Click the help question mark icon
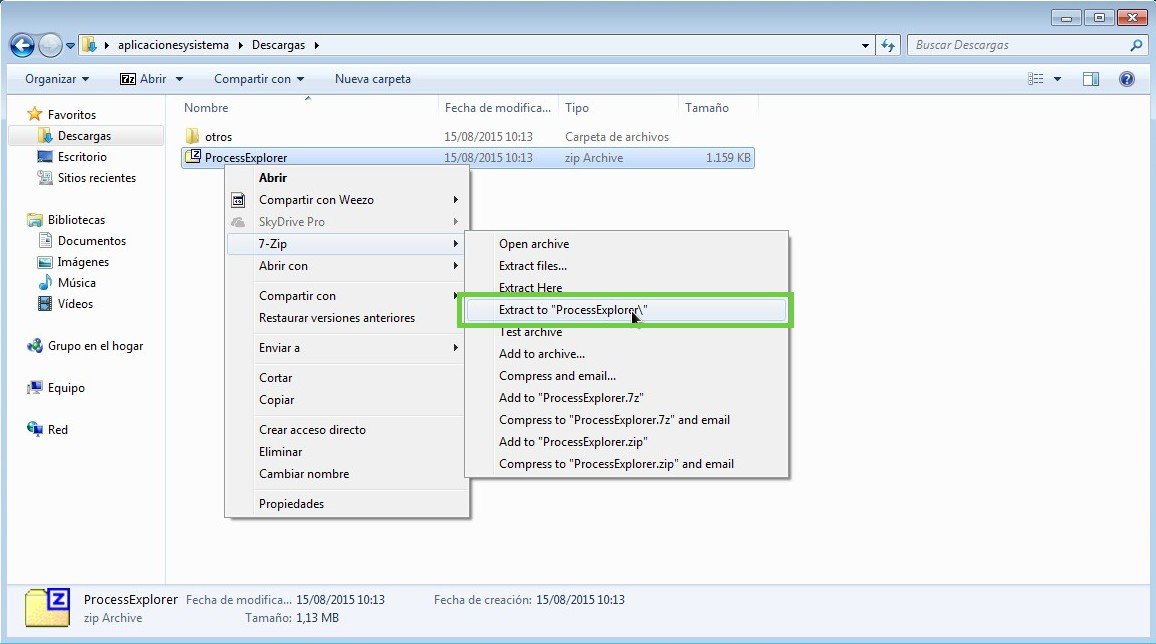This screenshot has height=644, width=1156. (x=1127, y=79)
